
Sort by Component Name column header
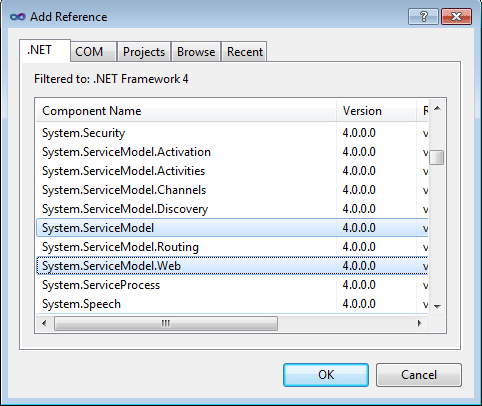[x=186, y=111]
